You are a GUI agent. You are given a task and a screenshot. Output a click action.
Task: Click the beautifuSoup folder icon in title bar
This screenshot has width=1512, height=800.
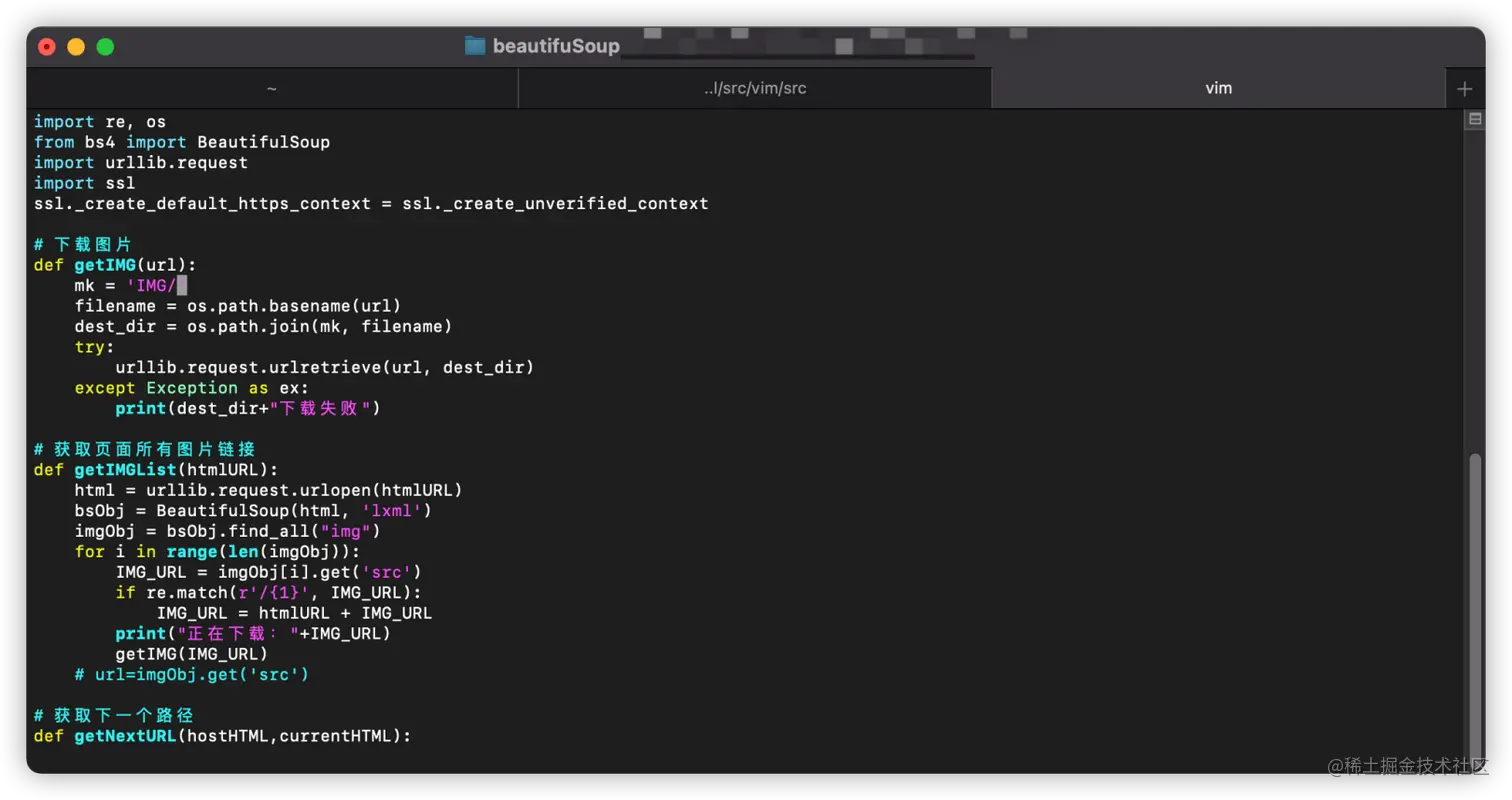(475, 46)
